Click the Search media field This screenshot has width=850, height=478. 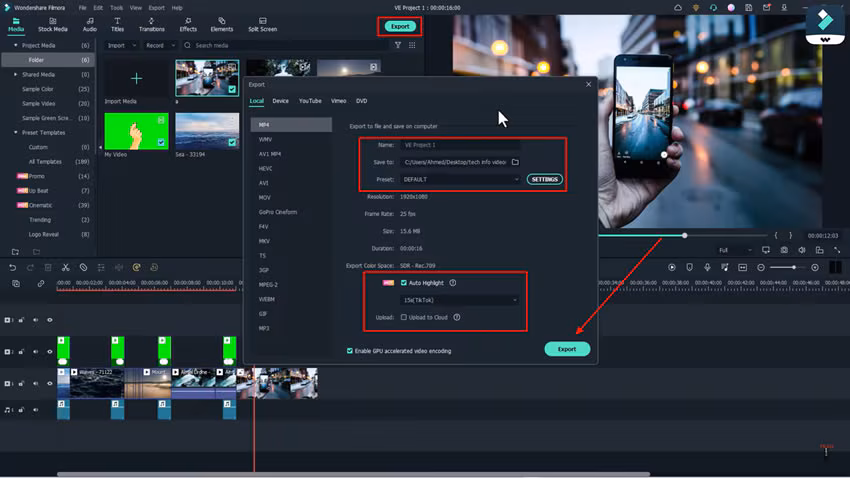coord(285,46)
